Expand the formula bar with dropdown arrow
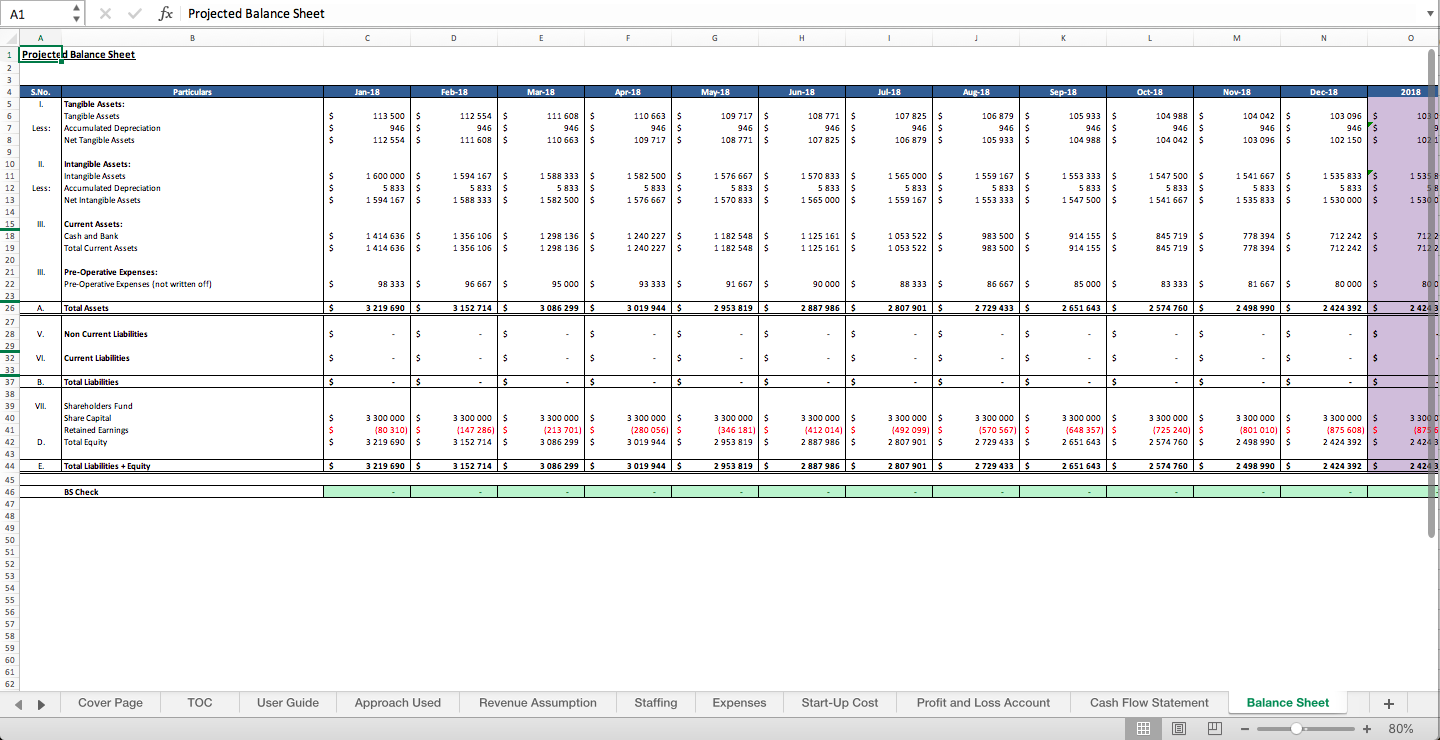The height and width of the screenshot is (740, 1440). pos(1430,14)
